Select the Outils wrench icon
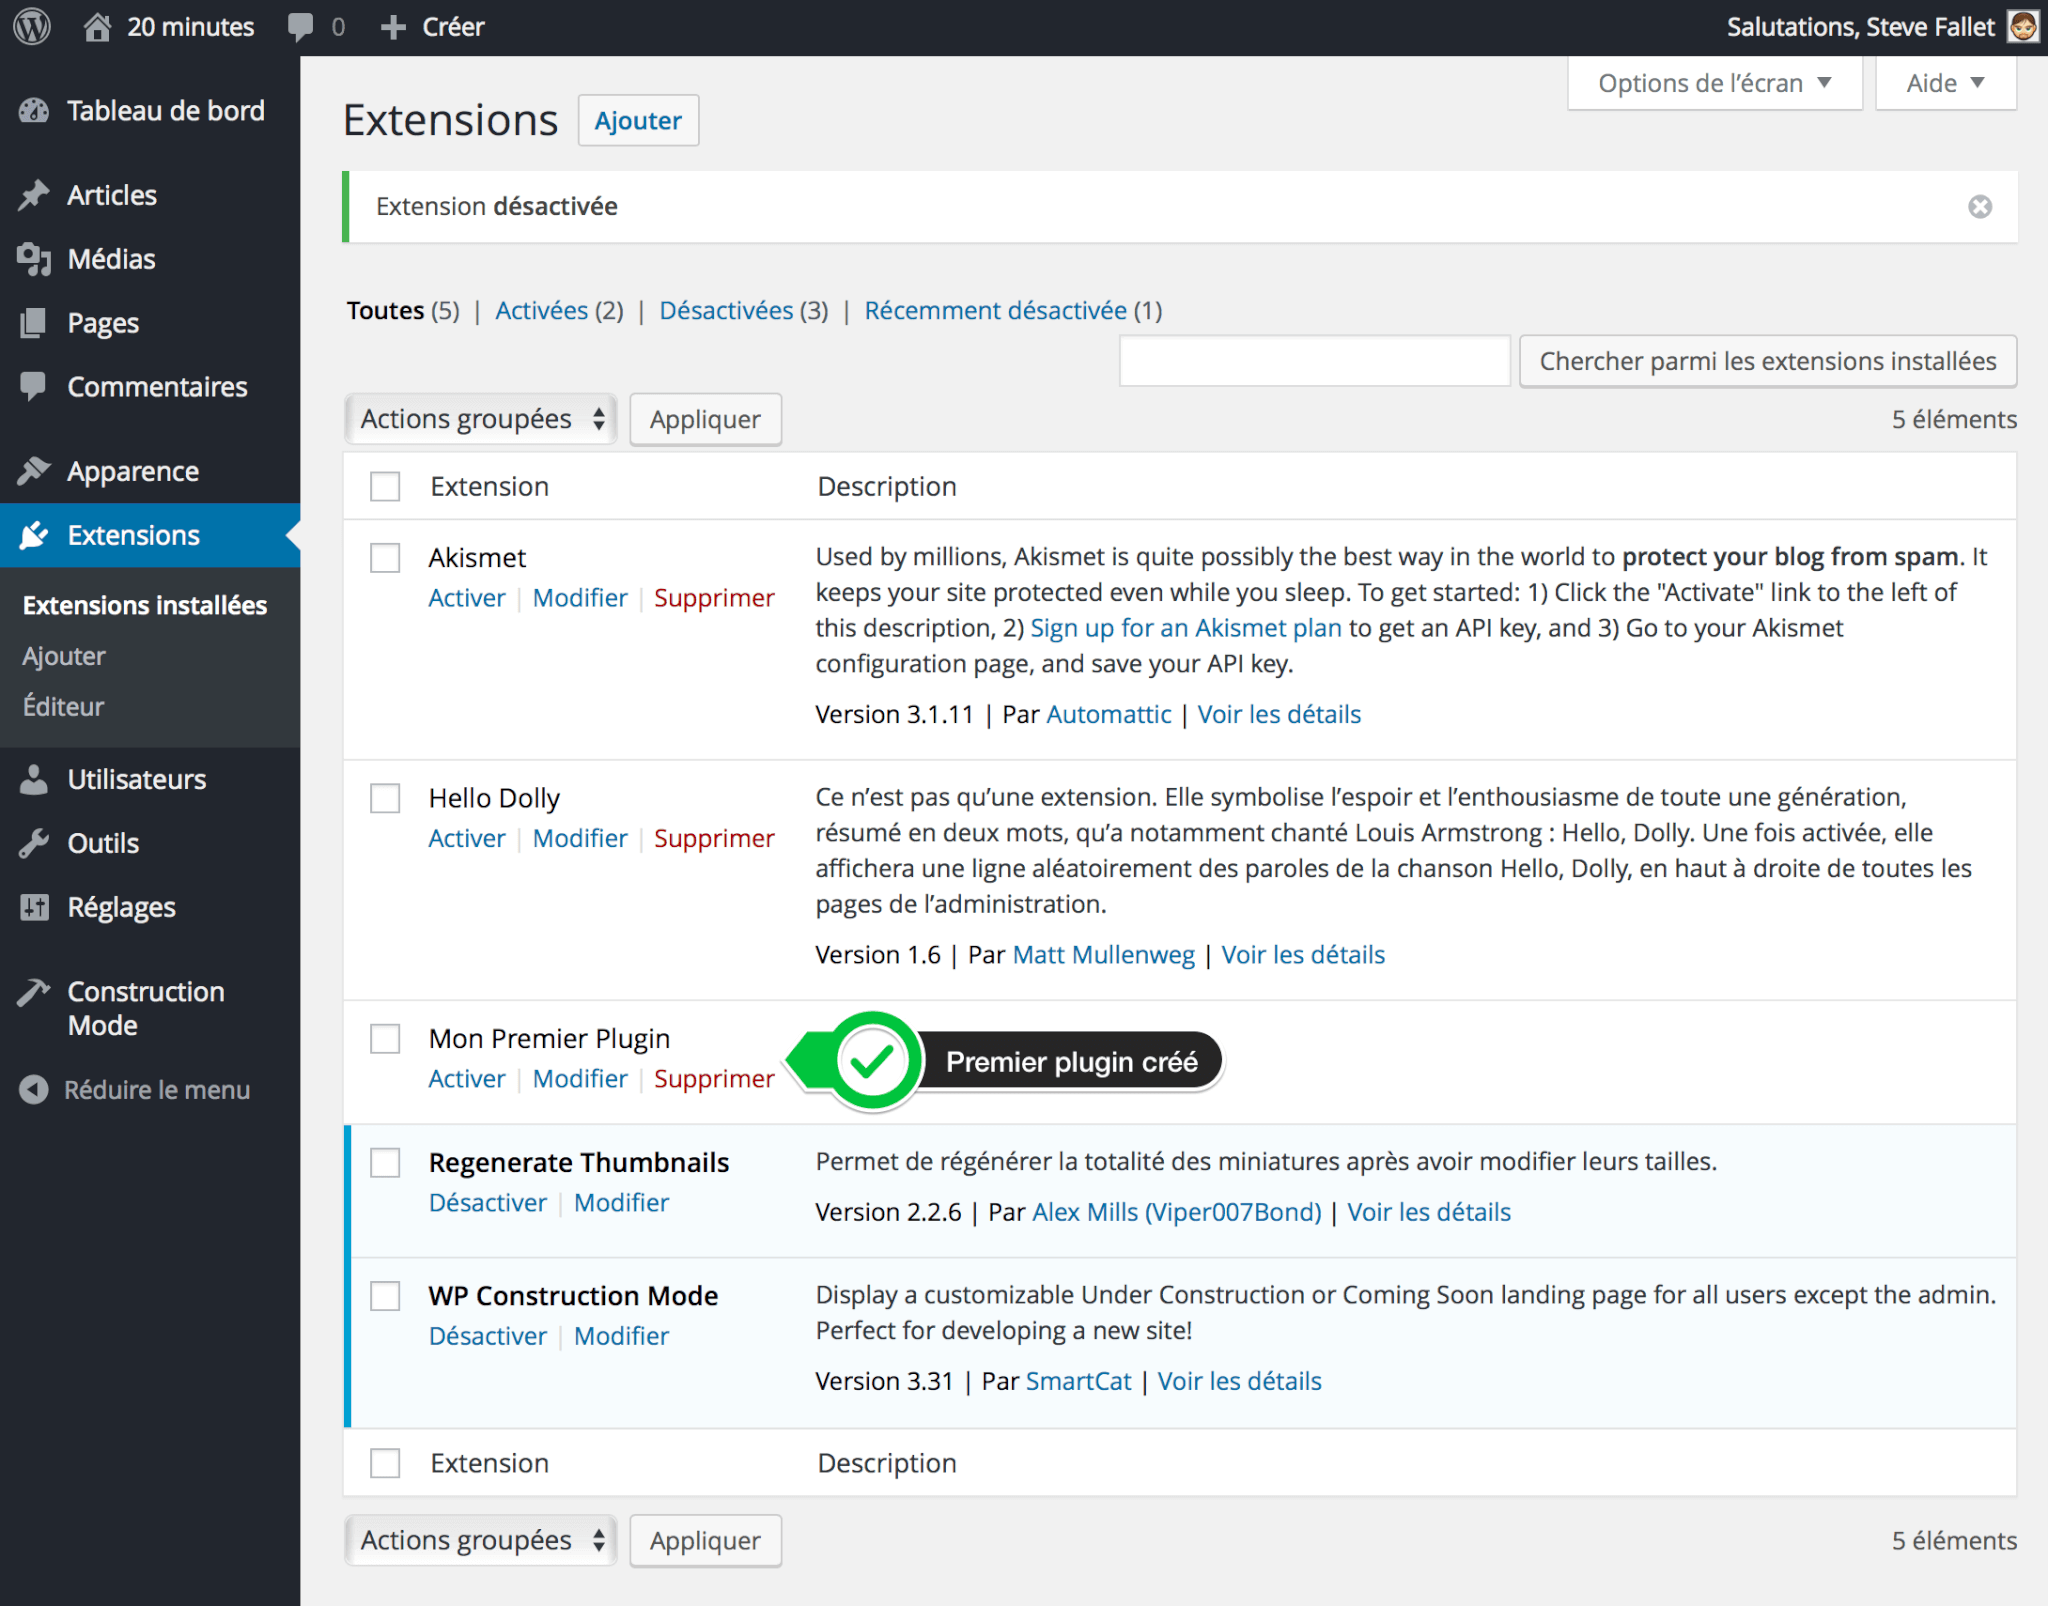 (x=34, y=843)
